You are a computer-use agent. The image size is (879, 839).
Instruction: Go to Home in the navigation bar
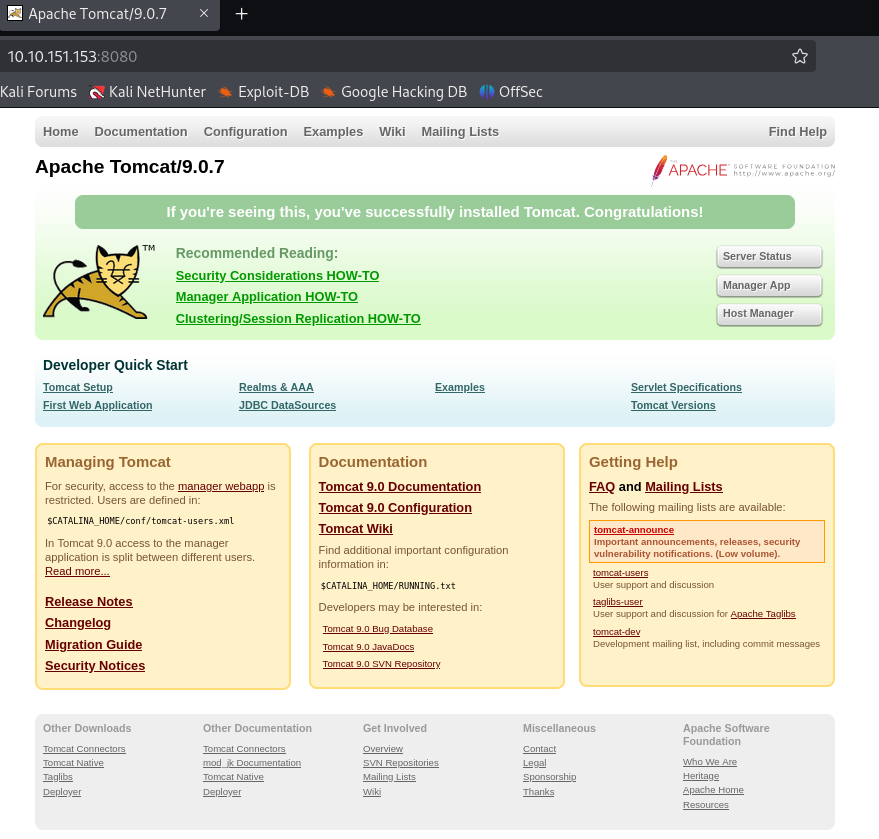click(x=61, y=132)
